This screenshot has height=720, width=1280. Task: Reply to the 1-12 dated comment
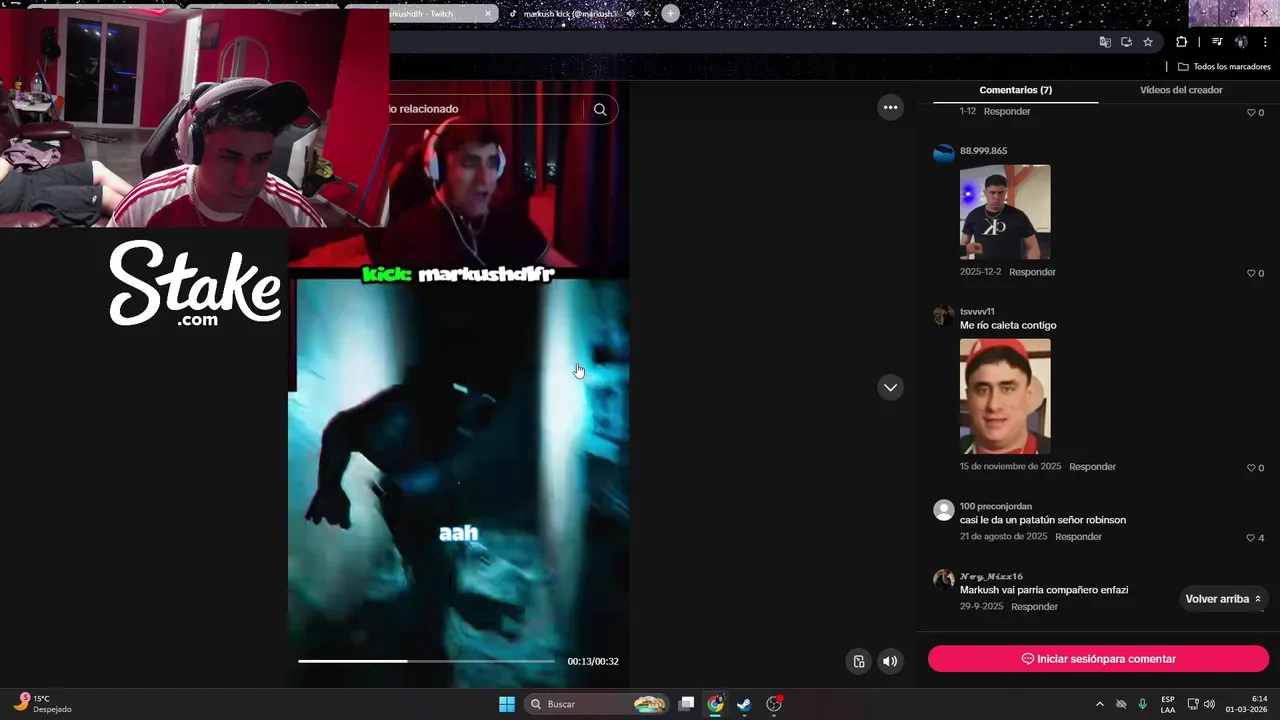pos(1007,111)
